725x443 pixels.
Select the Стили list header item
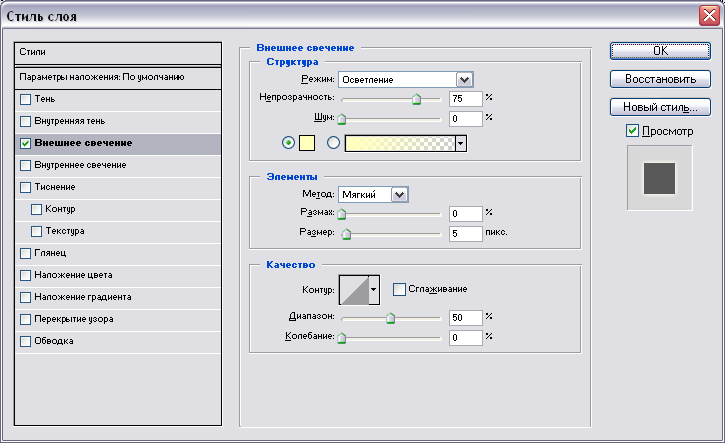pyautogui.click(x=118, y=53)
